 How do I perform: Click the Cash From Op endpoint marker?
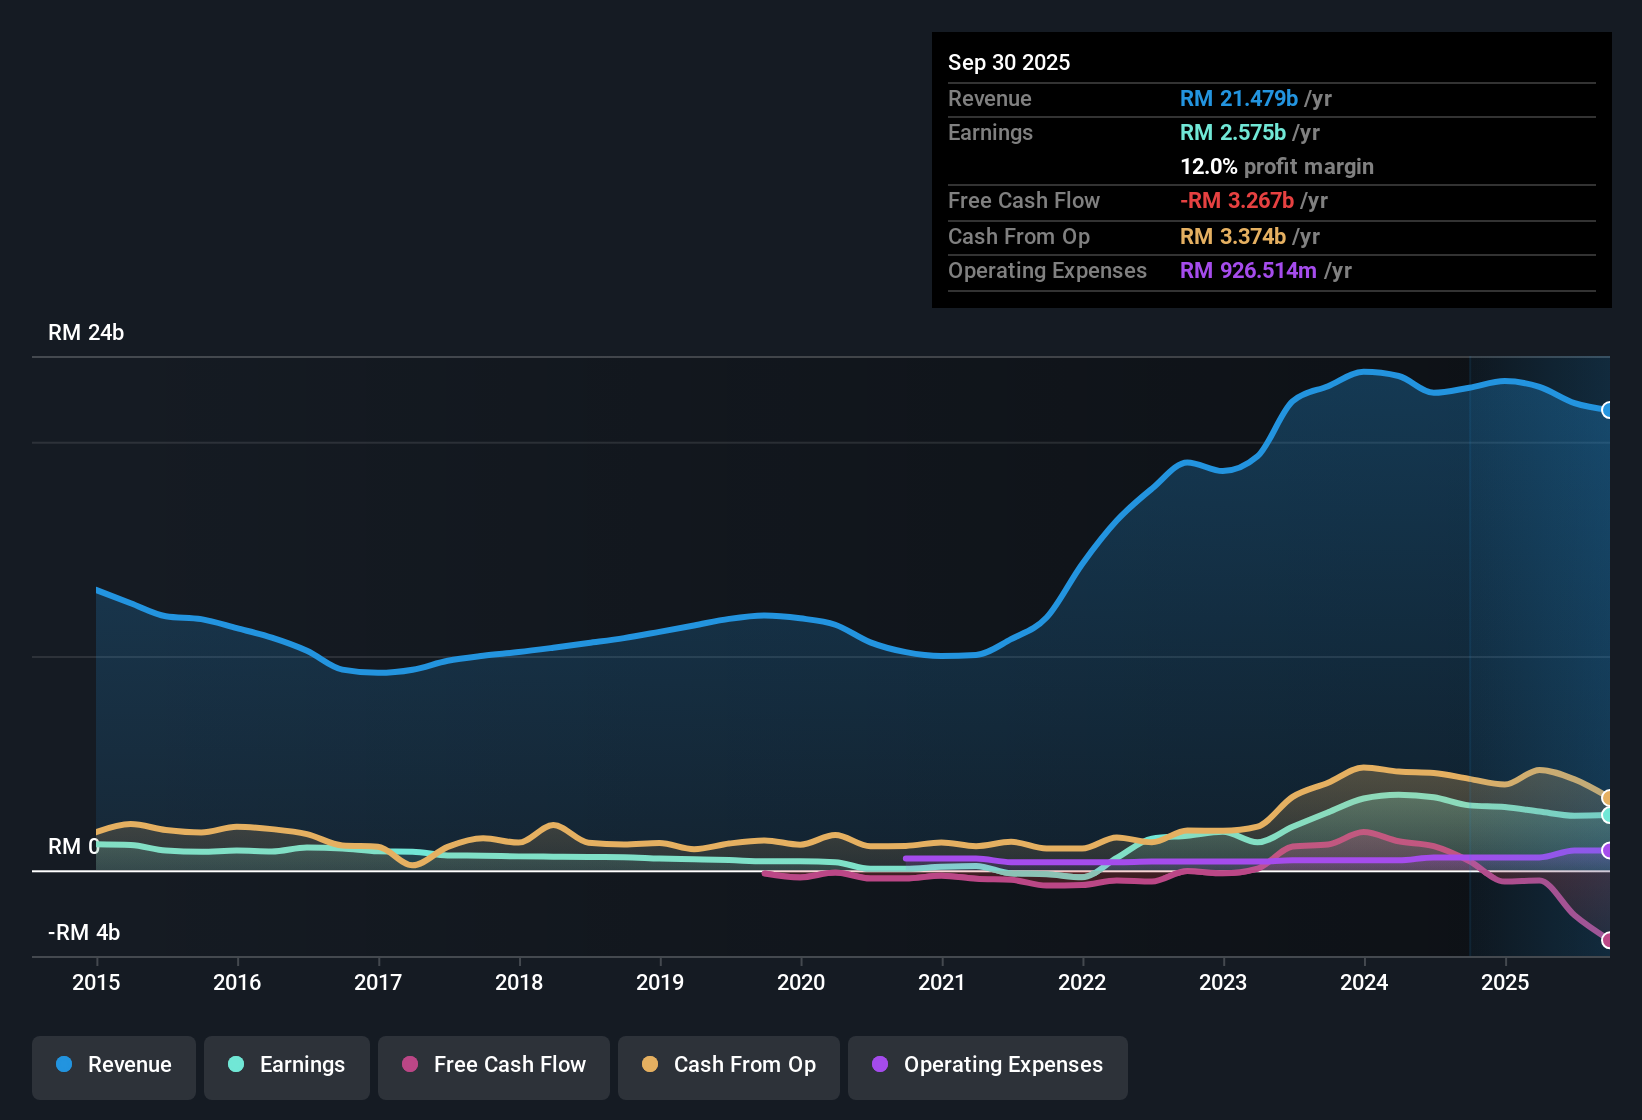[x=1607, y=797]
